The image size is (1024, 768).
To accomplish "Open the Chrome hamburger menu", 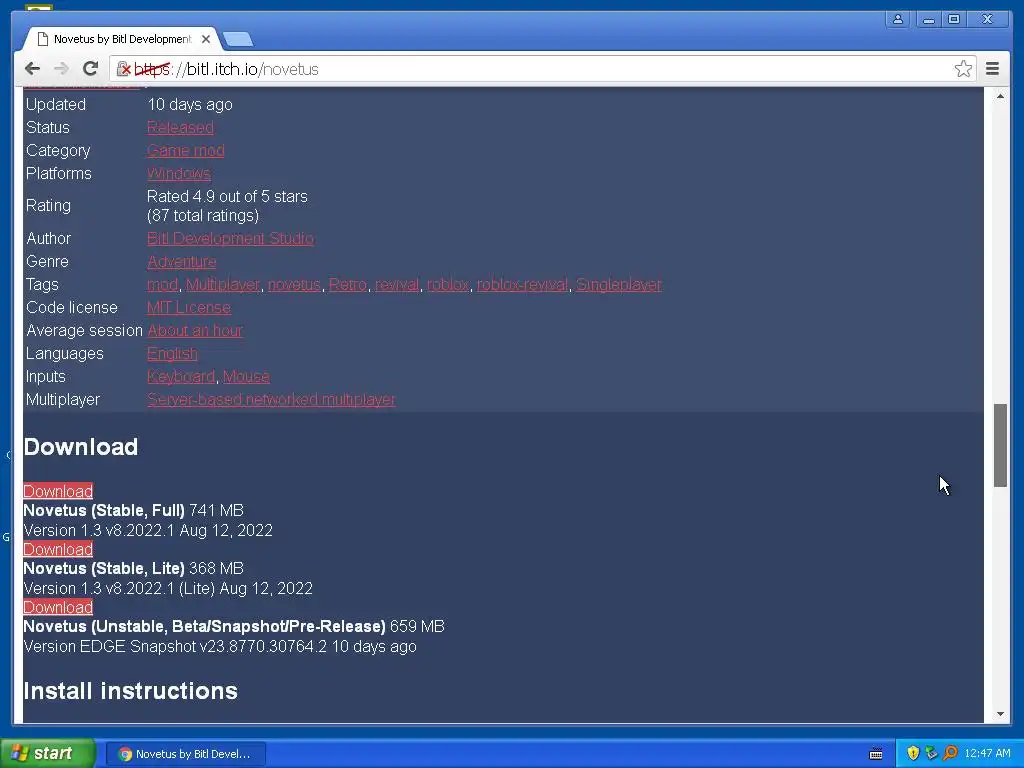I will 993,69.
